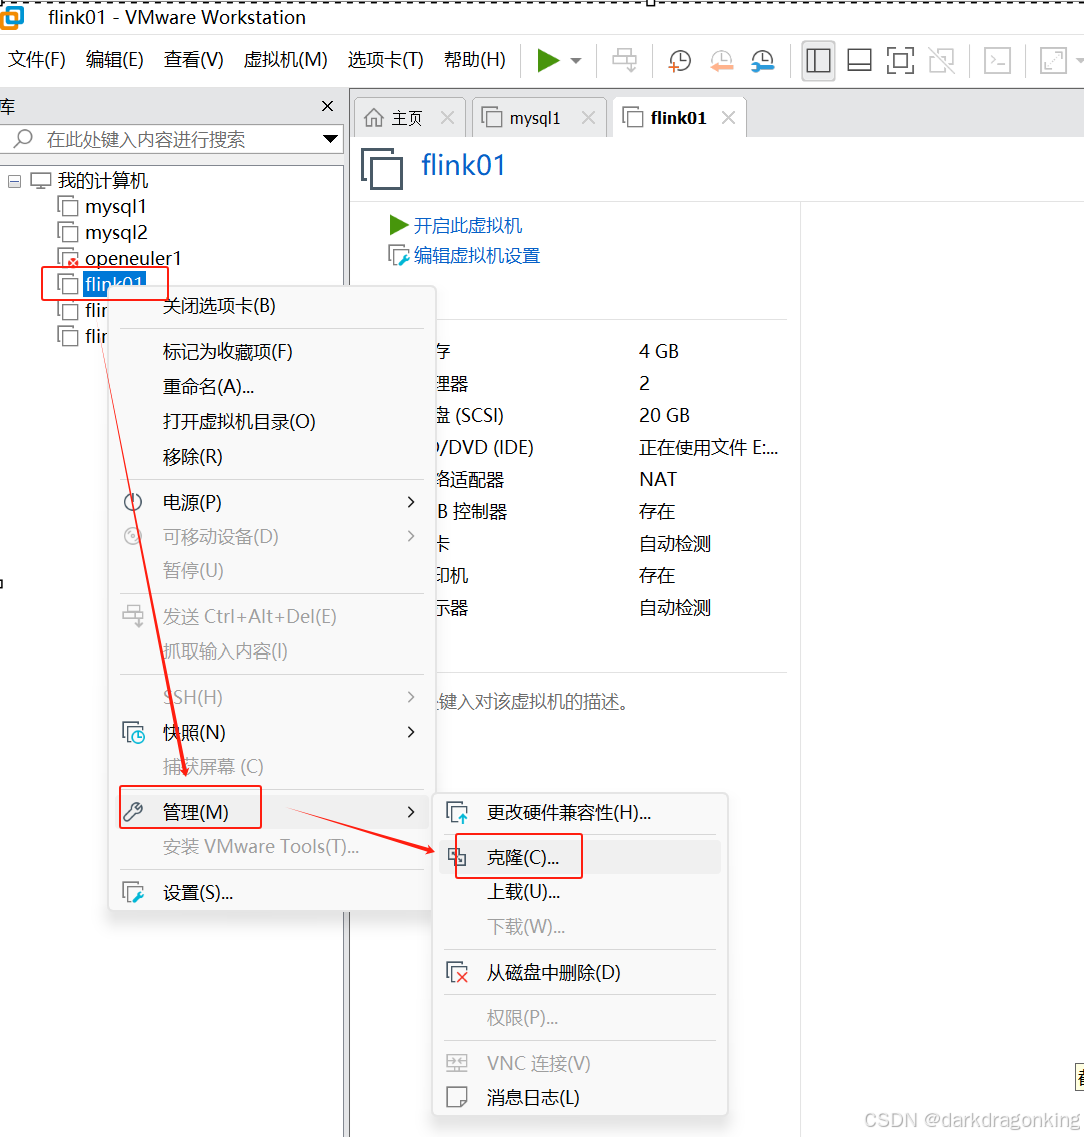Viewport: 1084px width, 1137px height.
Task: Choose 从磁盘中删除(D) in the submenu
Action: [x=553, y=972]
